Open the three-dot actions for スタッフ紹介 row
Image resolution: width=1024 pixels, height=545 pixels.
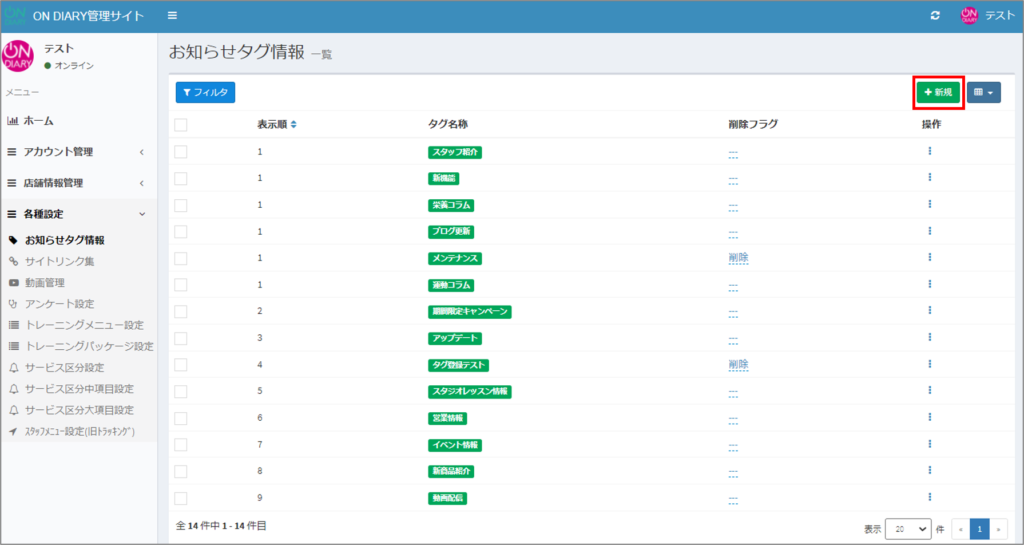[x=929, y=151]
